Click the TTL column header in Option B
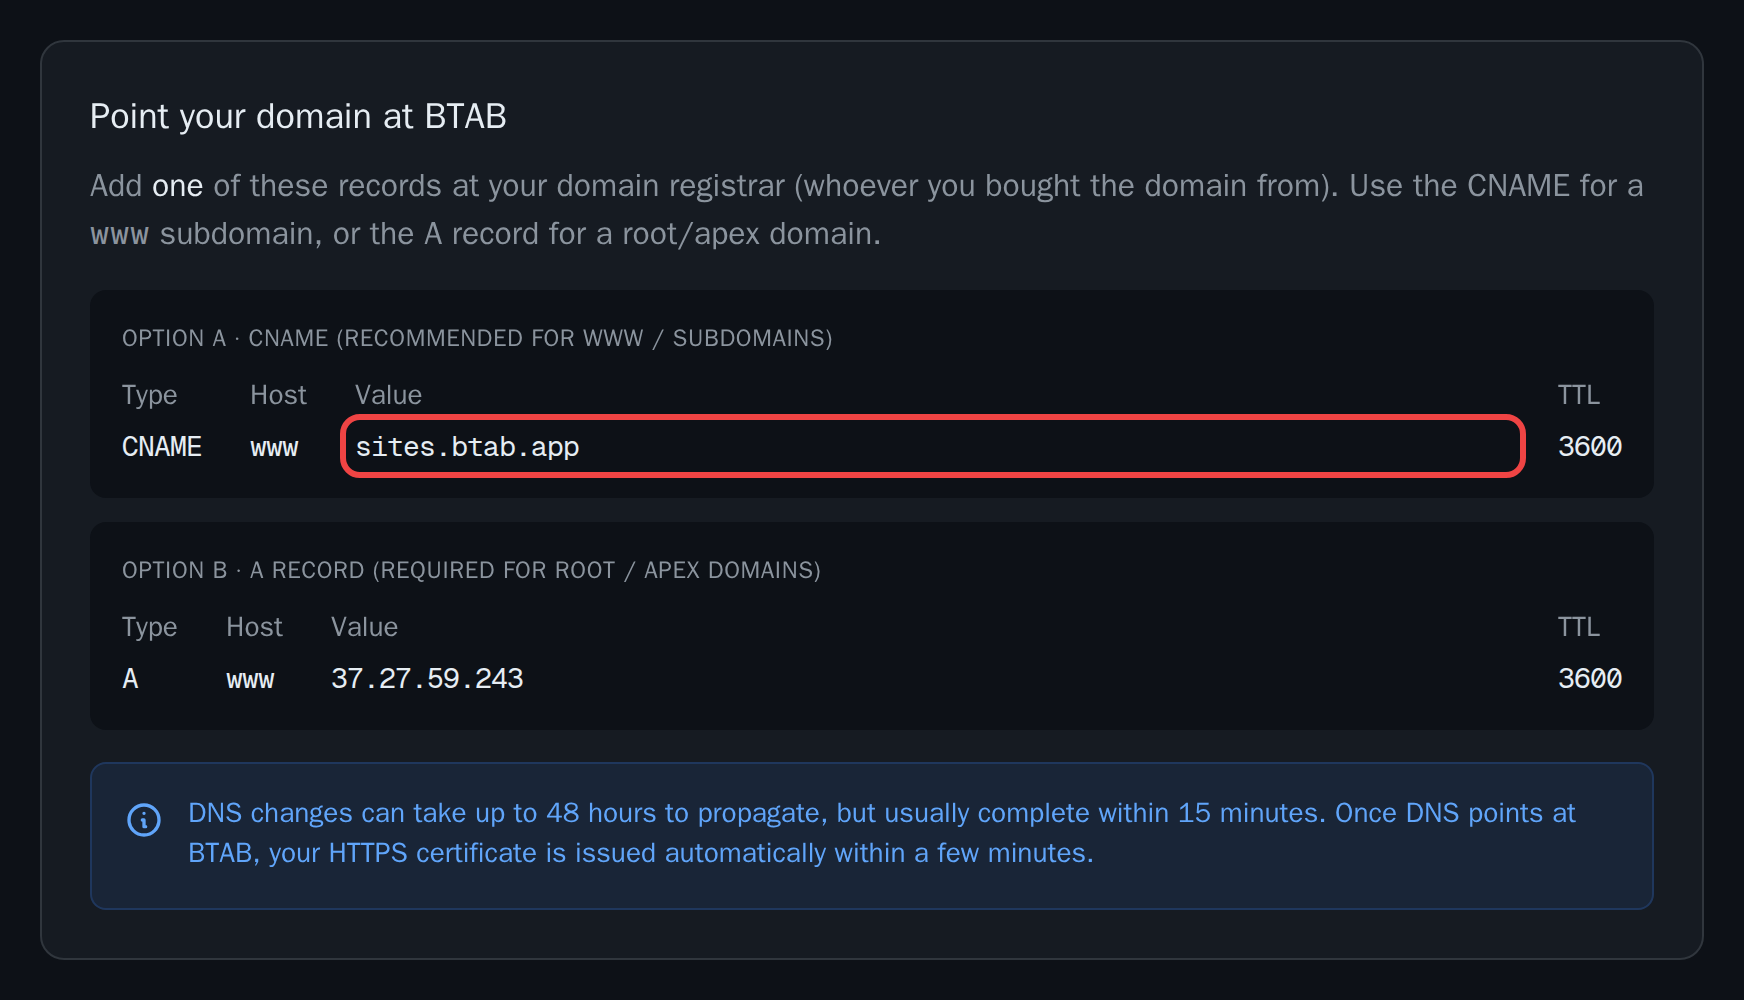The image size is (1744, 1000). [1579, 627]
